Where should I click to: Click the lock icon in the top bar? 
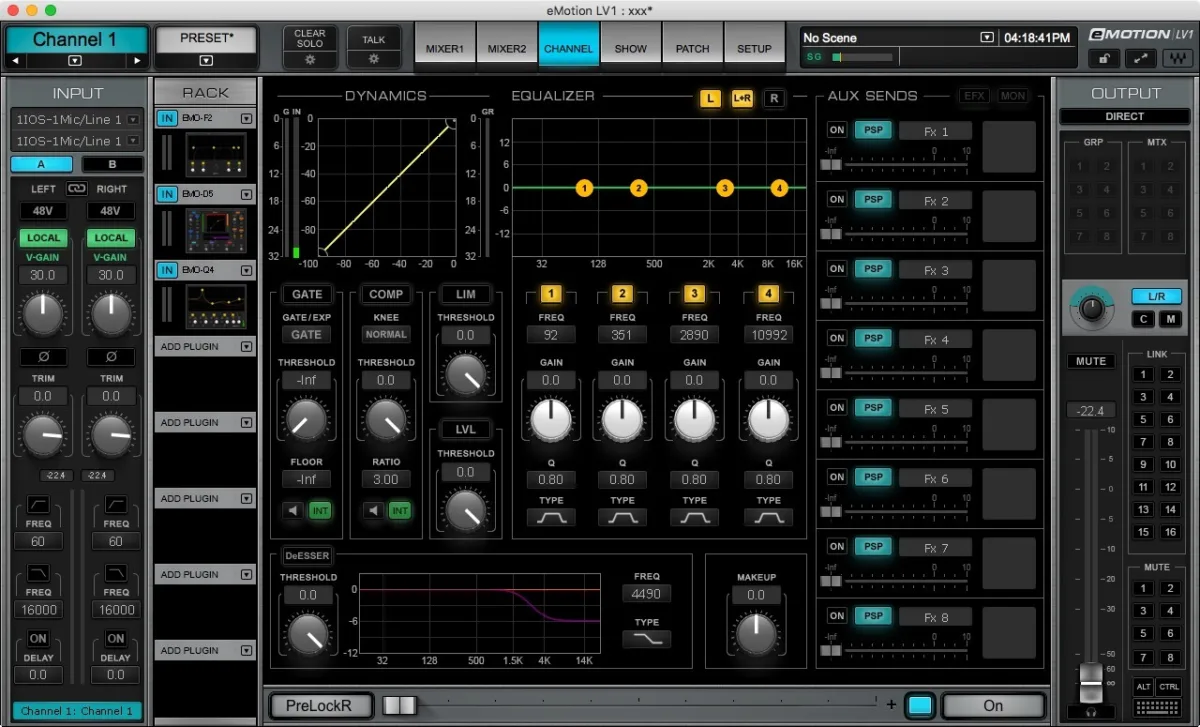[x=1103, y=59]
